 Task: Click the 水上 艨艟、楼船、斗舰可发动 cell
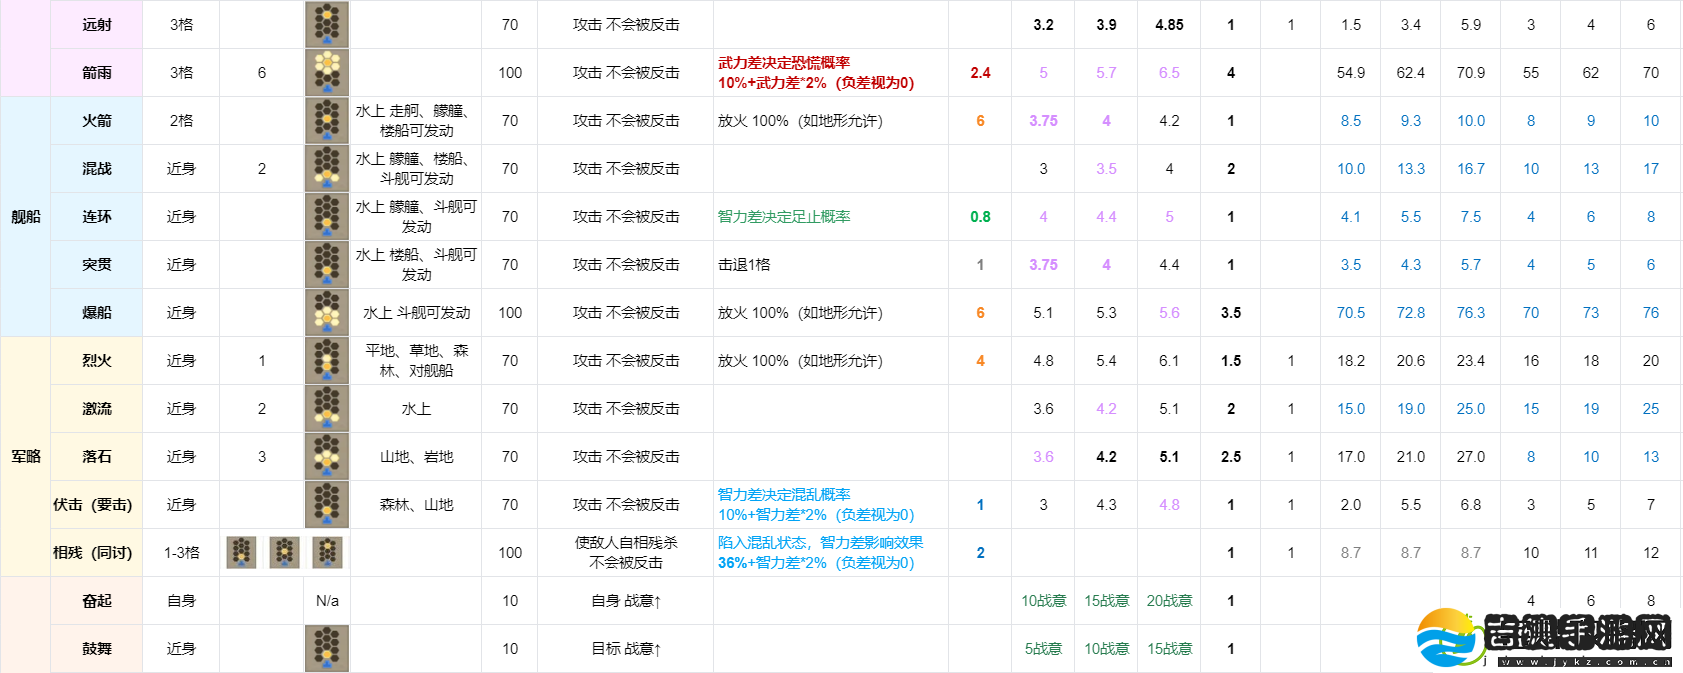coord(416,169)
